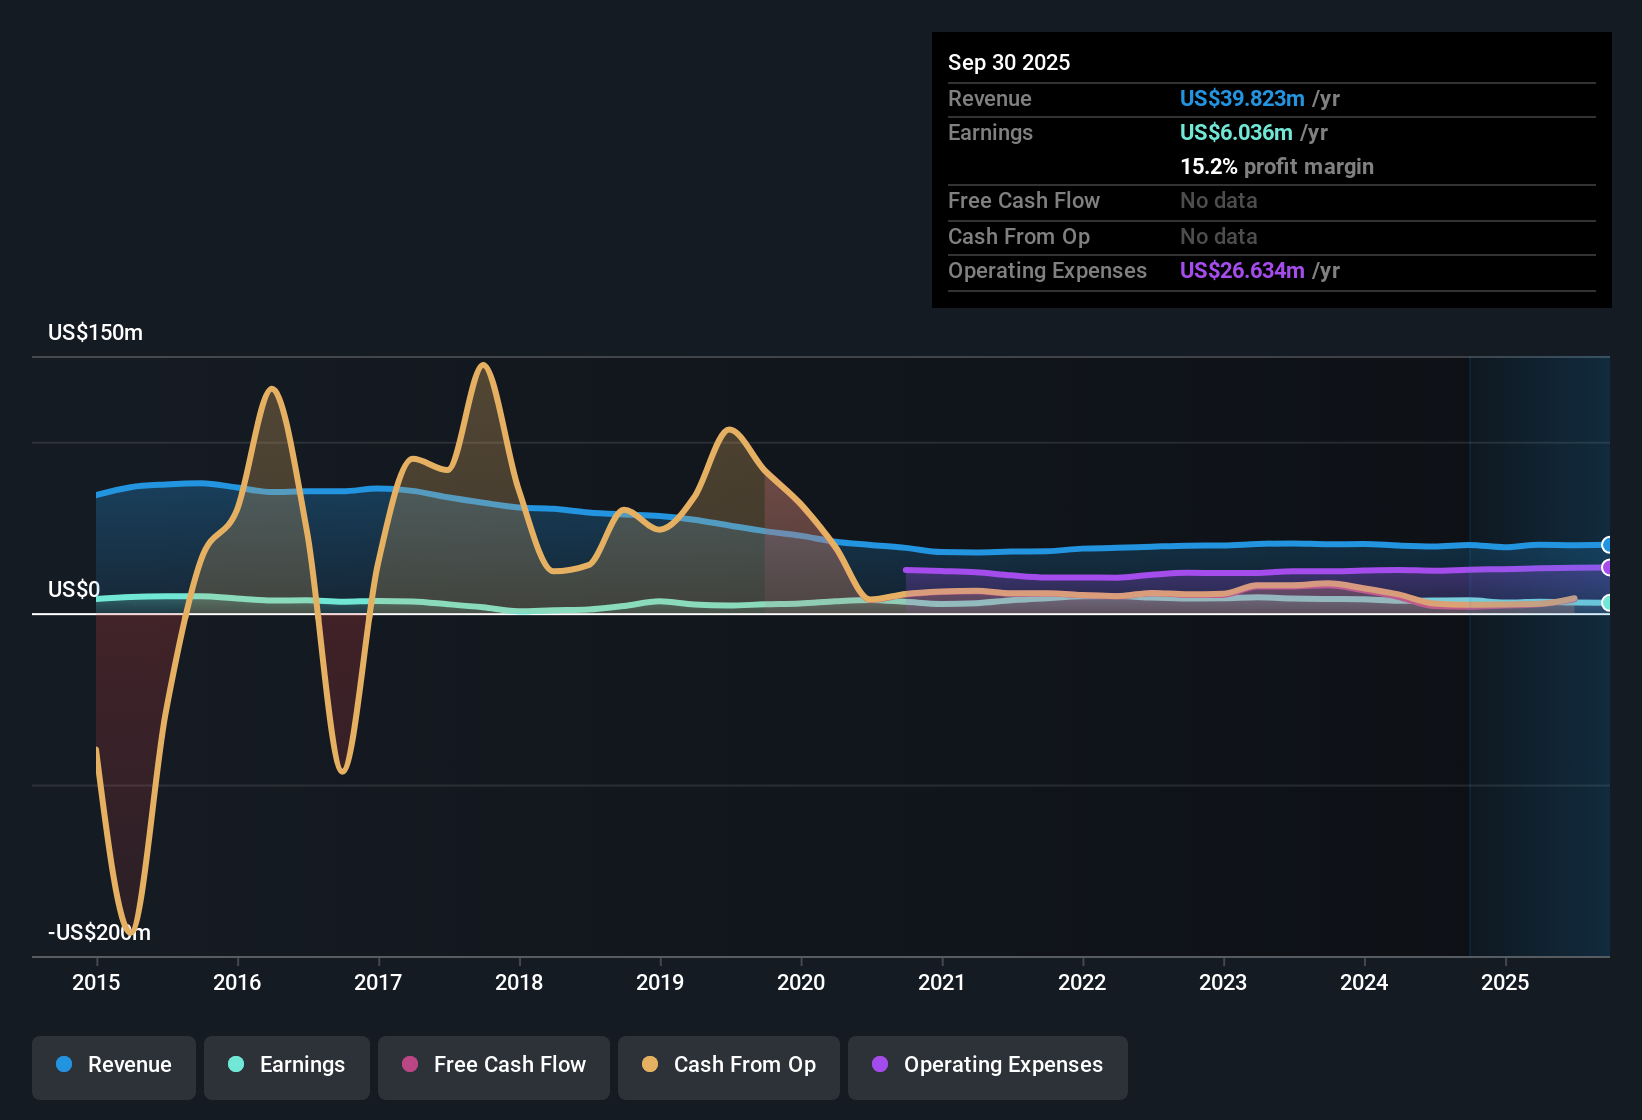Select the Earnings endpoint marker on the chart

point(1608,603)
